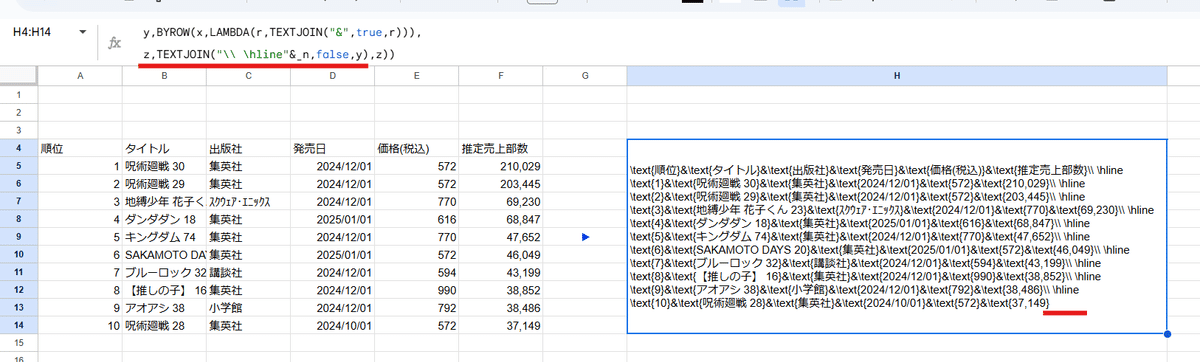Open the name box dropdown arrow
This screenshot has height=362, width=1200.
(82, 33)
